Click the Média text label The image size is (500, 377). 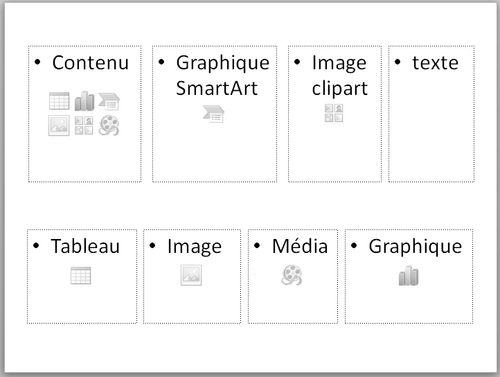300,246
